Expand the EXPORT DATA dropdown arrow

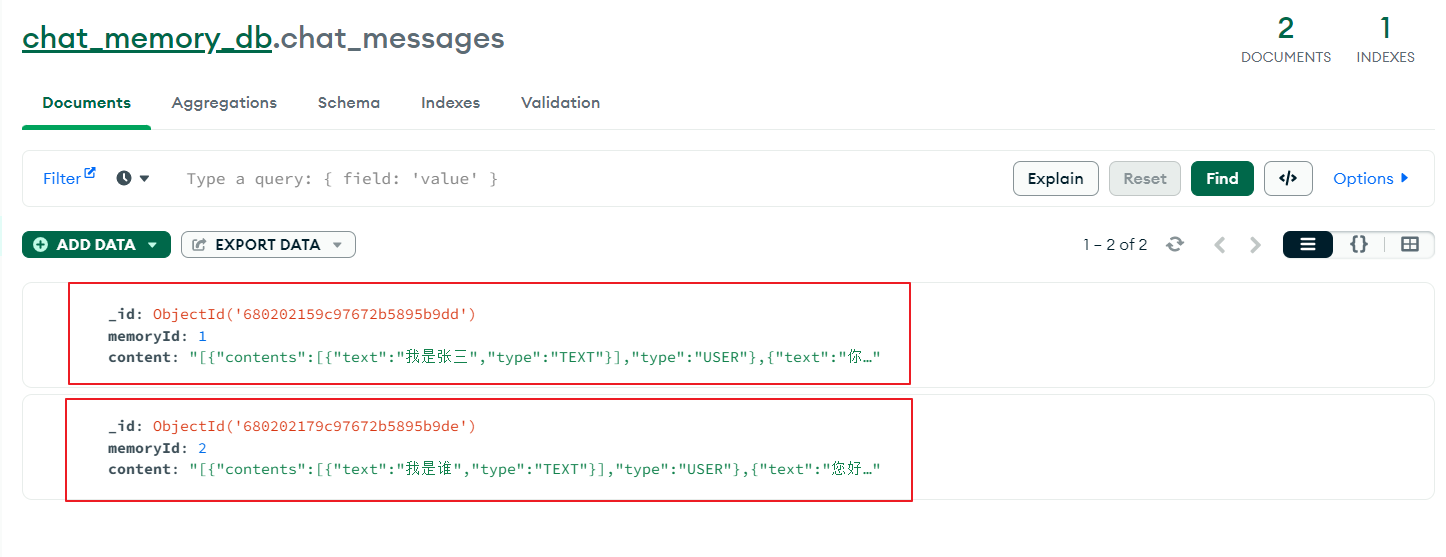click(337, 245)
